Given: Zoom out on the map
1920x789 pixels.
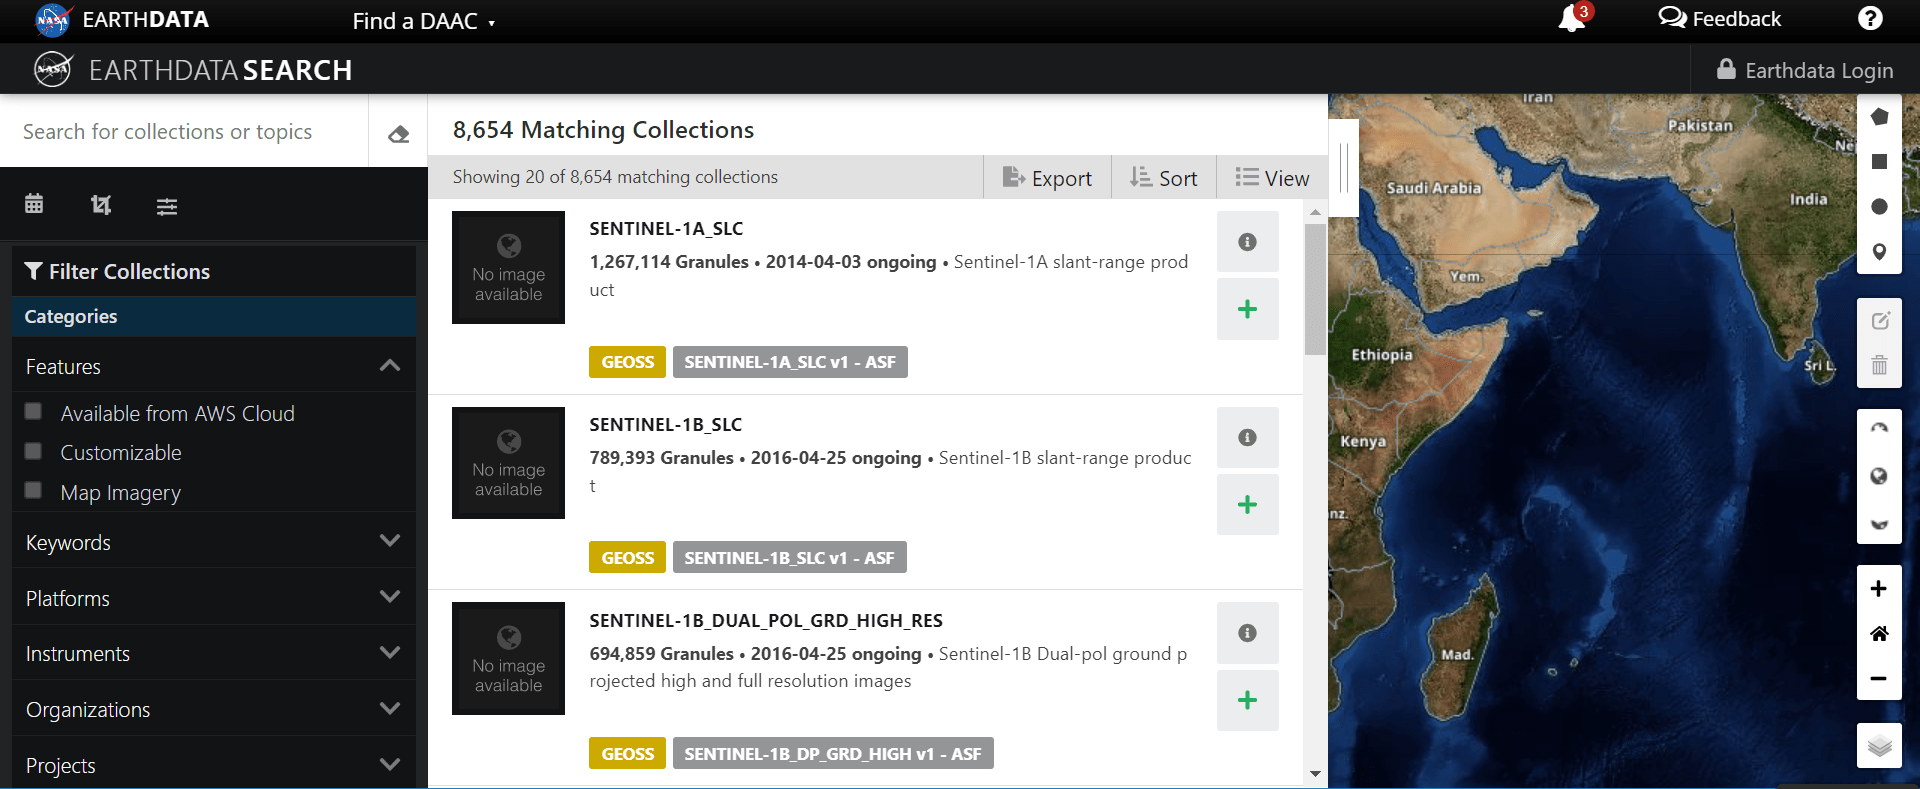Looking at the screenshot, I should (1879, 678).
